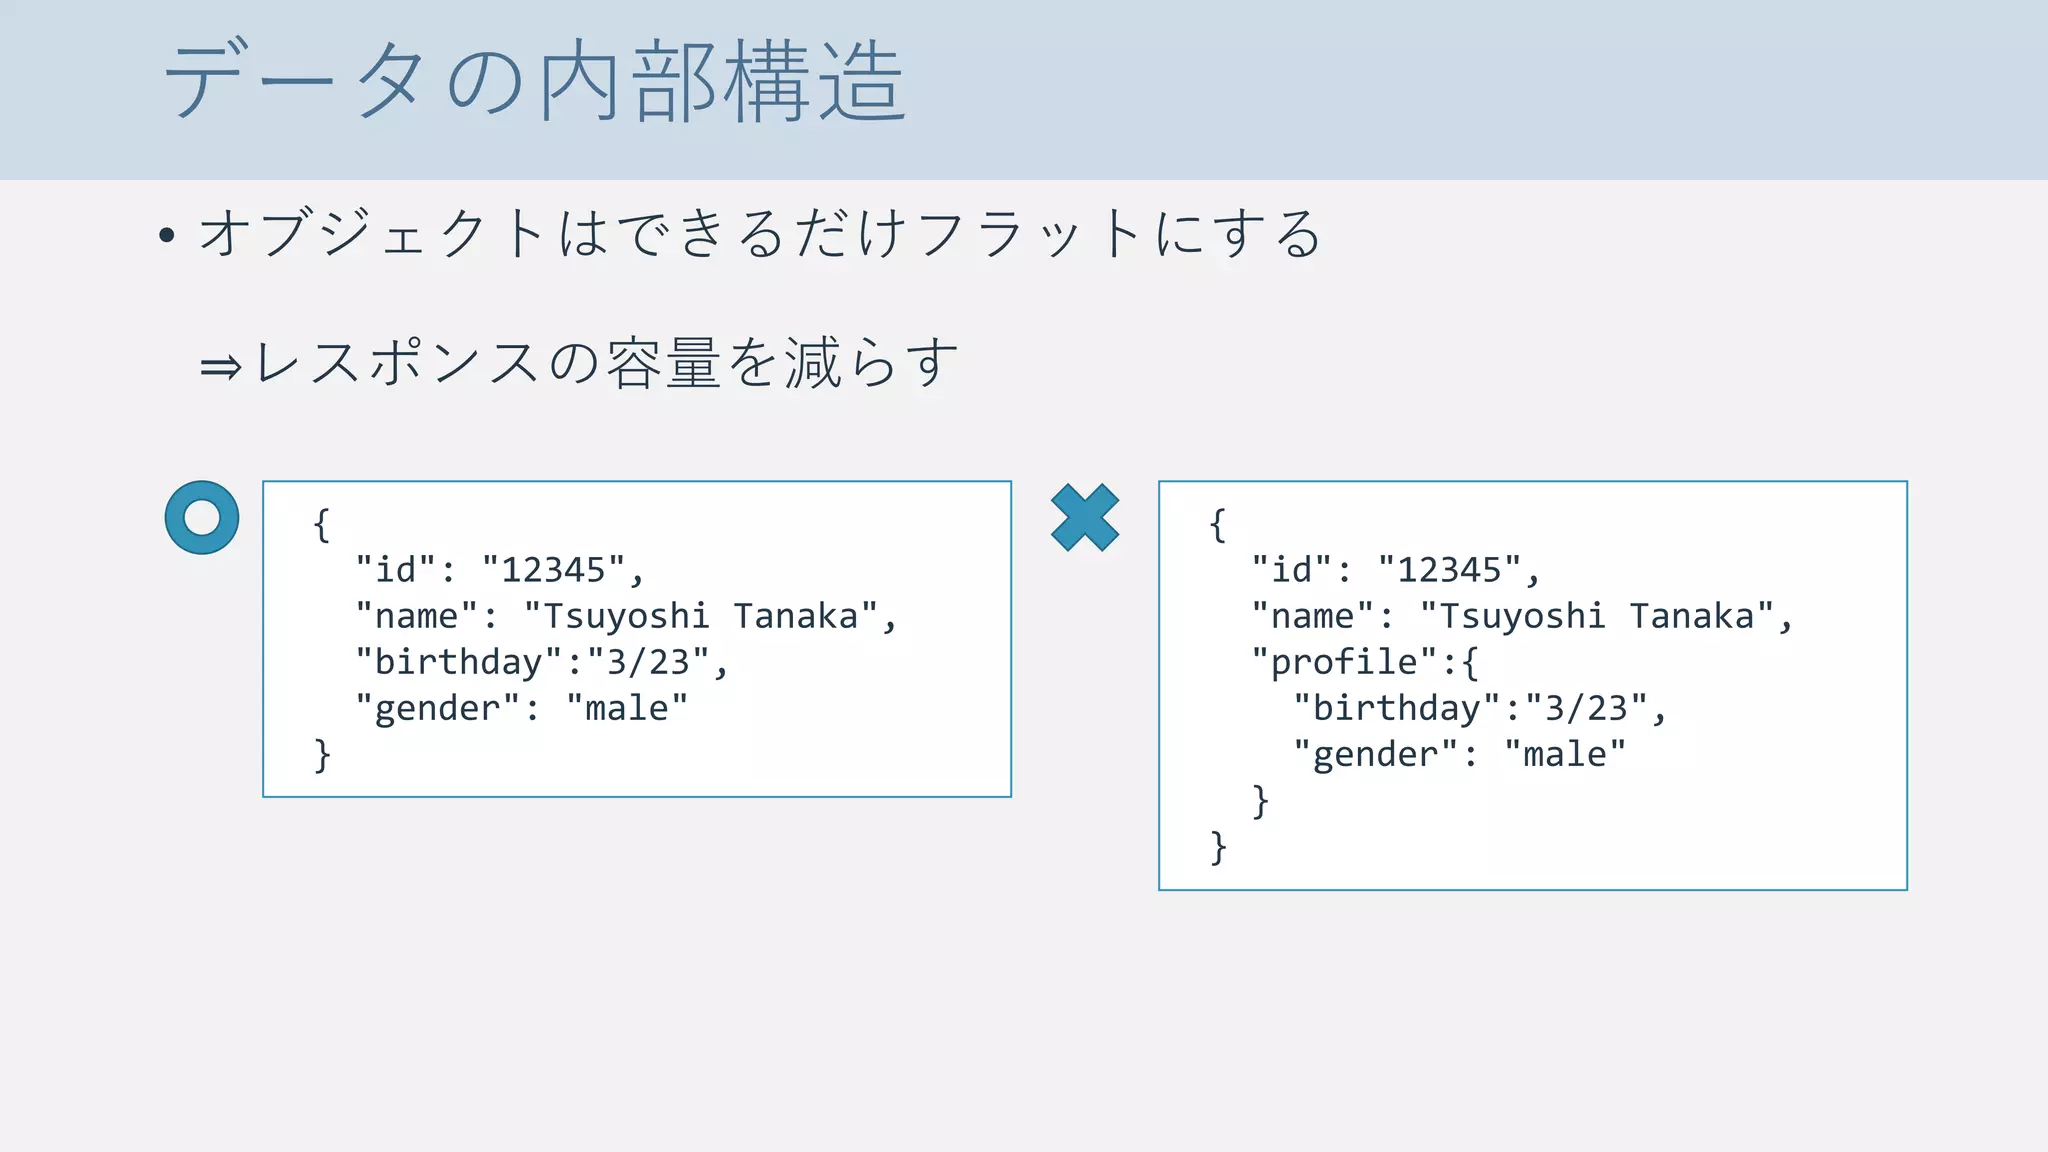
Task: Click the inner closing brace of the profile object
Action: click(x=1260, y=801)
